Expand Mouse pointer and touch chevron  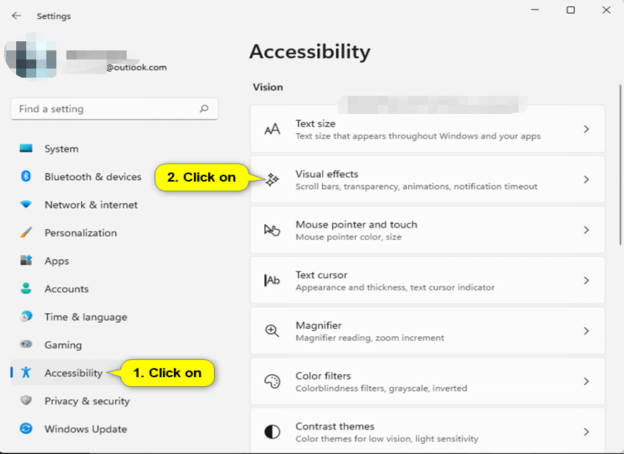(x=586, y=230)
